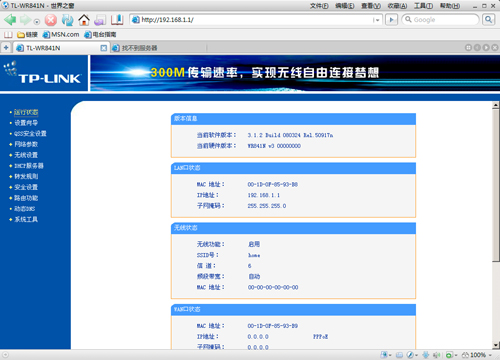Close the TL-WR841N tab
Screen dimensions: 500x360
point(104,48)
